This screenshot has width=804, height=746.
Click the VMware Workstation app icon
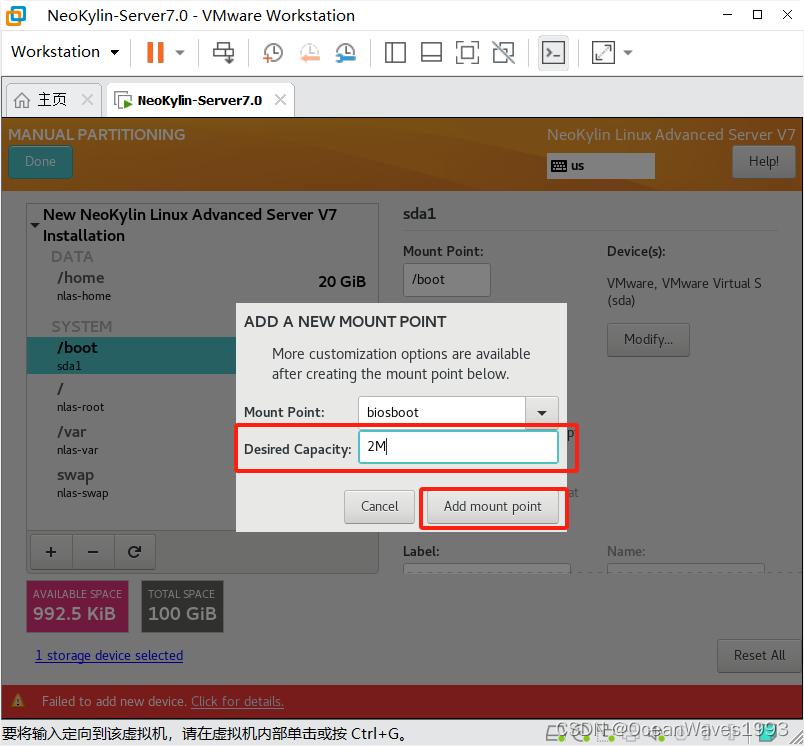16,15
